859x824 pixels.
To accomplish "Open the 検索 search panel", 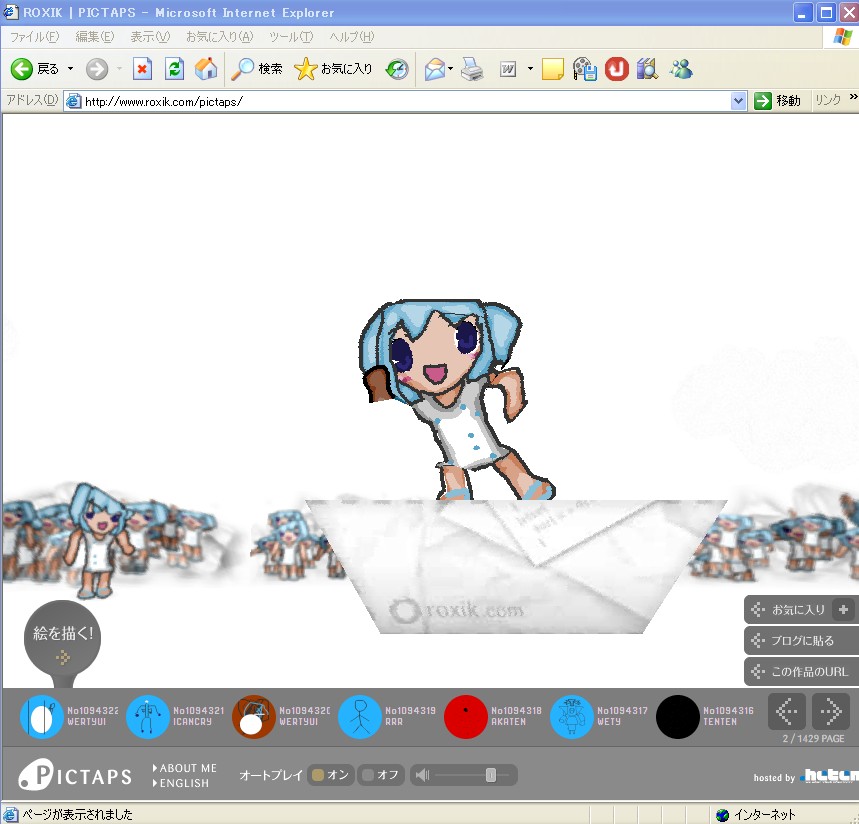I will tap(256, 69).
